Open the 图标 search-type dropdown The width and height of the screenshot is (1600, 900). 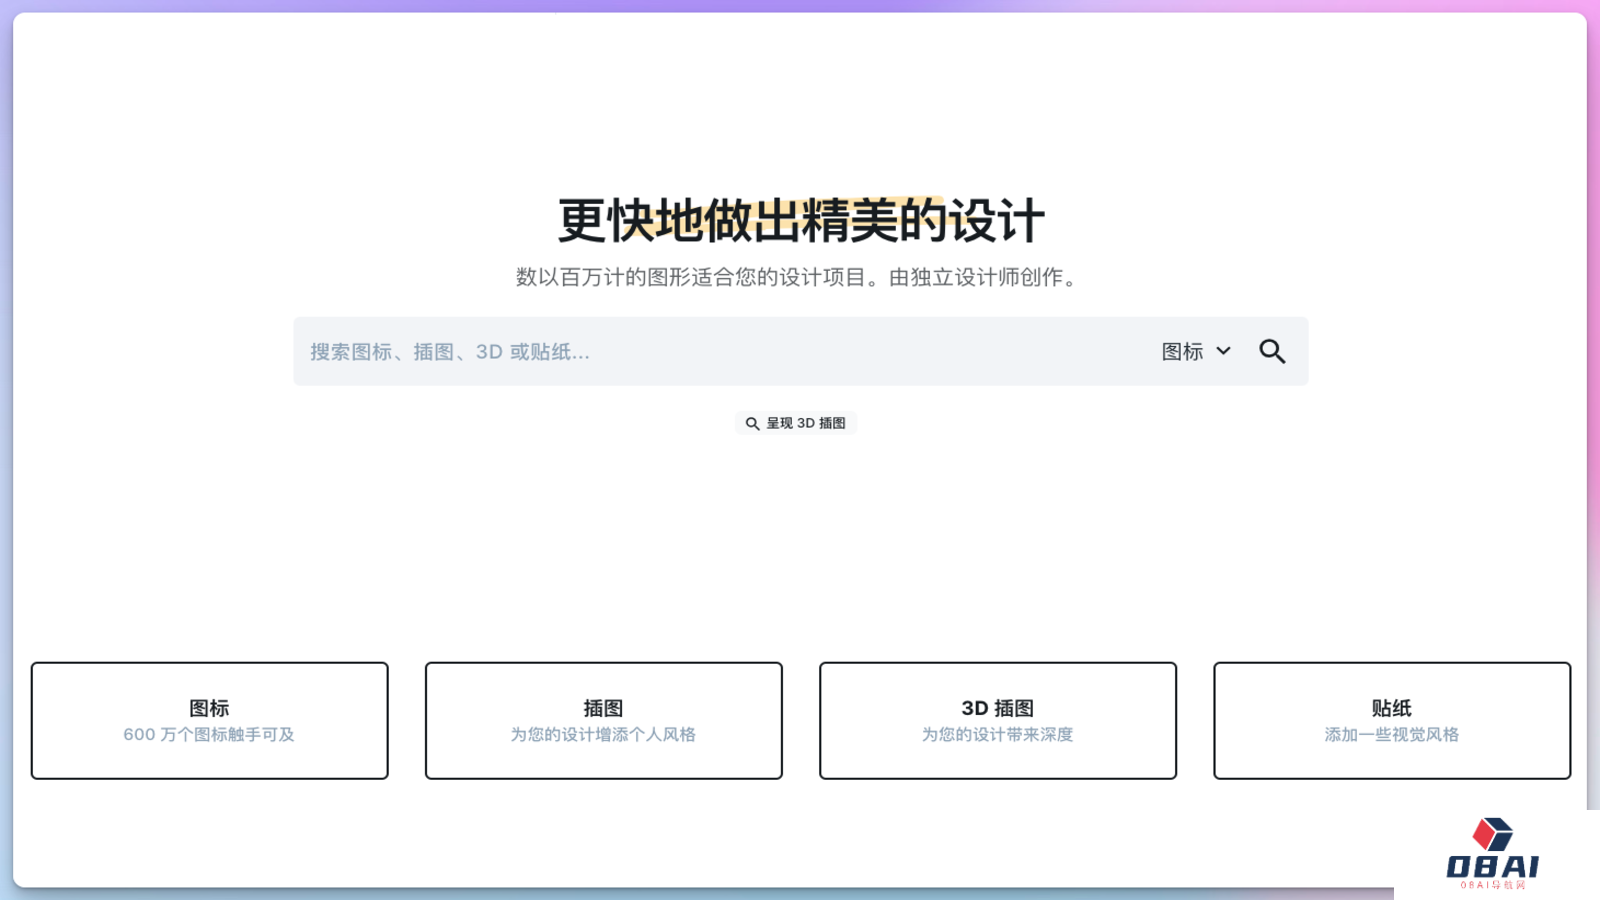(1196, 351)
